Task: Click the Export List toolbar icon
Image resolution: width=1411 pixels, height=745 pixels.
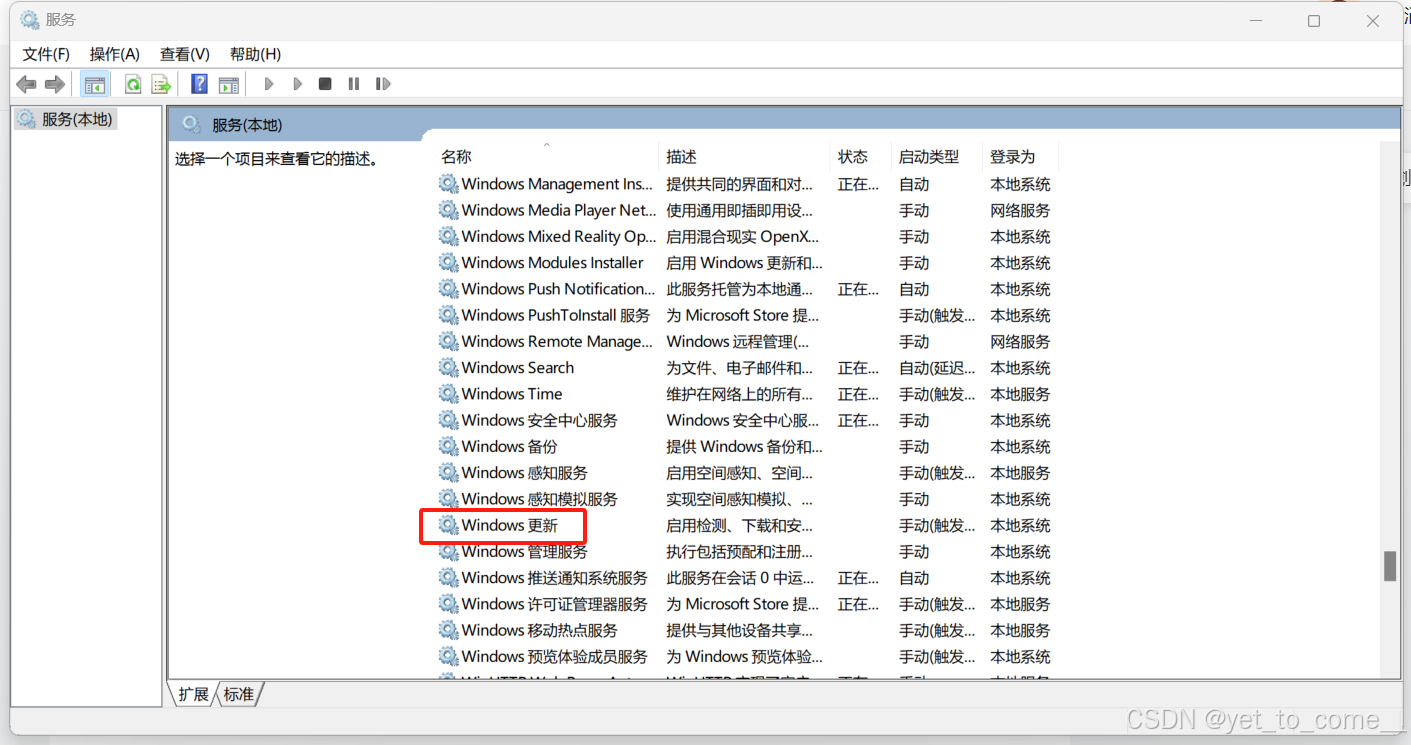Action: [161, 84]
